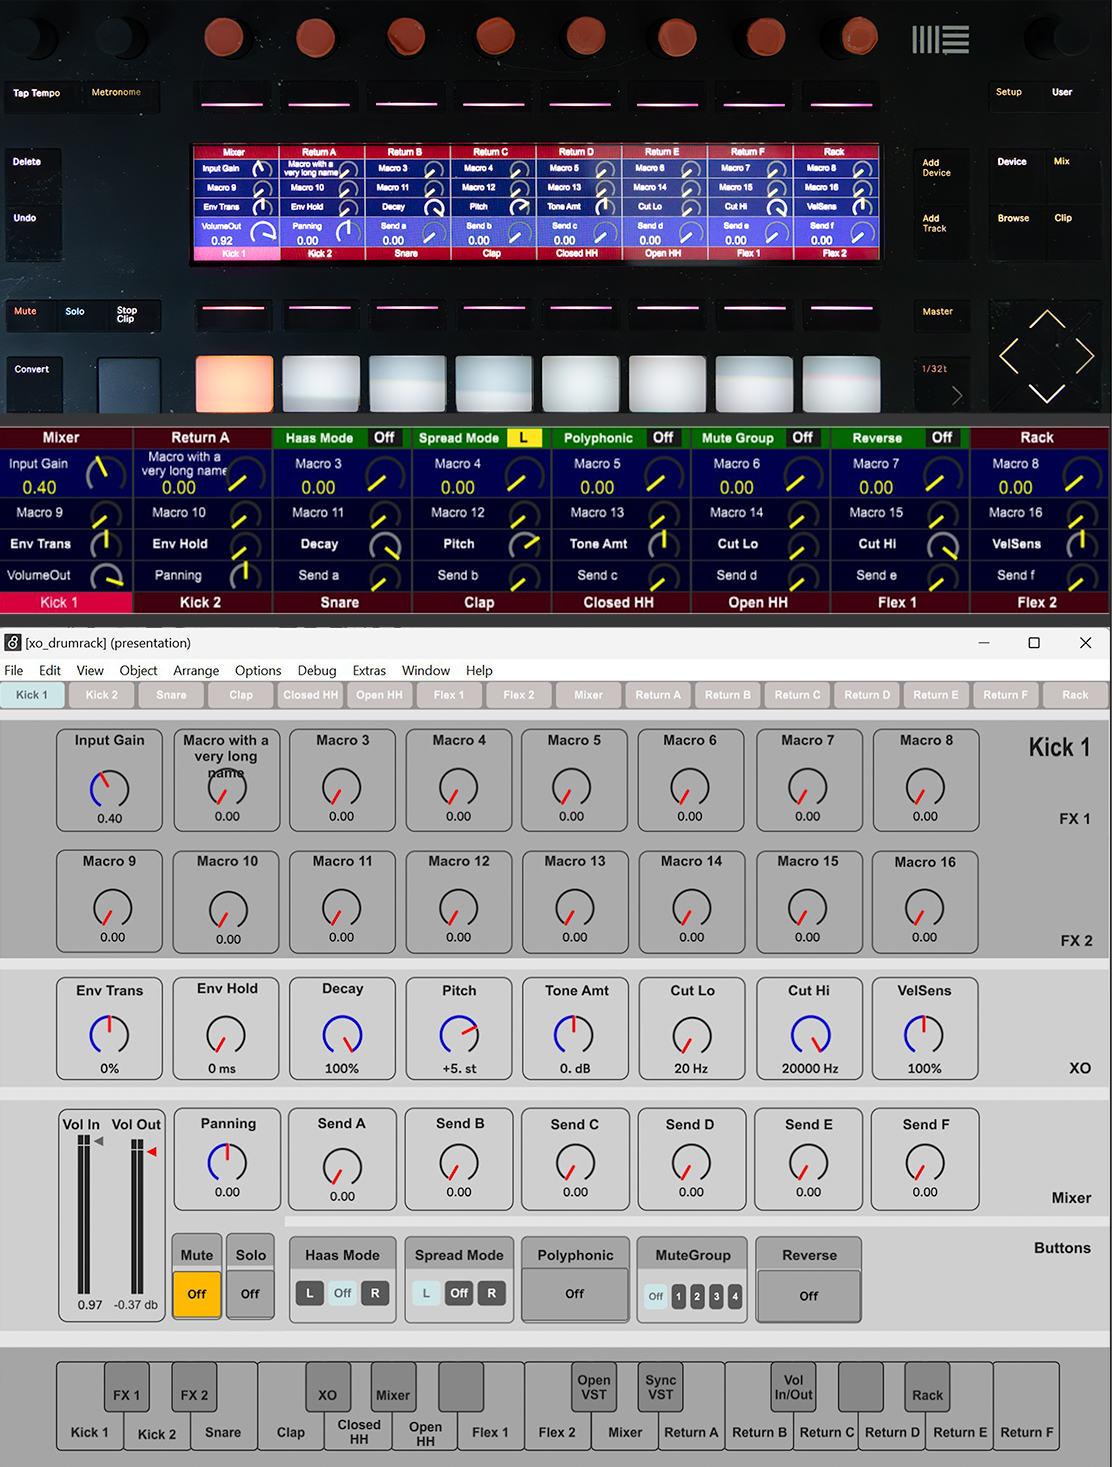Click the Max application icon in title bar
Screen dimensions: 1112x1467
tap(13, 643)
